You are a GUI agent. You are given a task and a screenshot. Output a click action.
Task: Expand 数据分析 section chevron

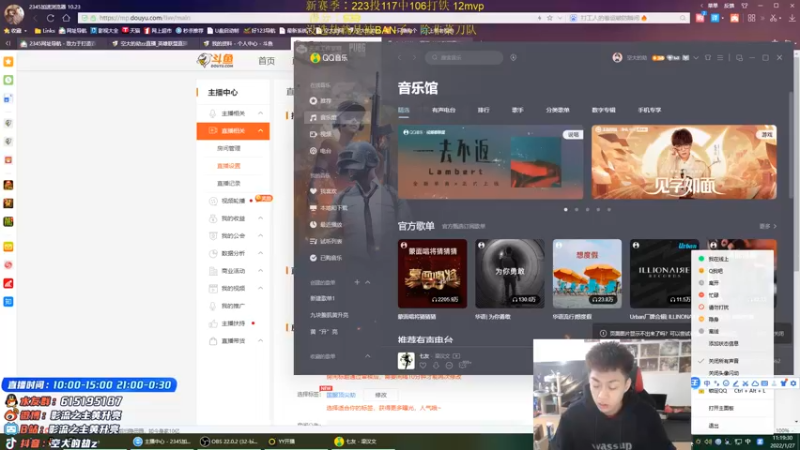(x=261, y=253)
